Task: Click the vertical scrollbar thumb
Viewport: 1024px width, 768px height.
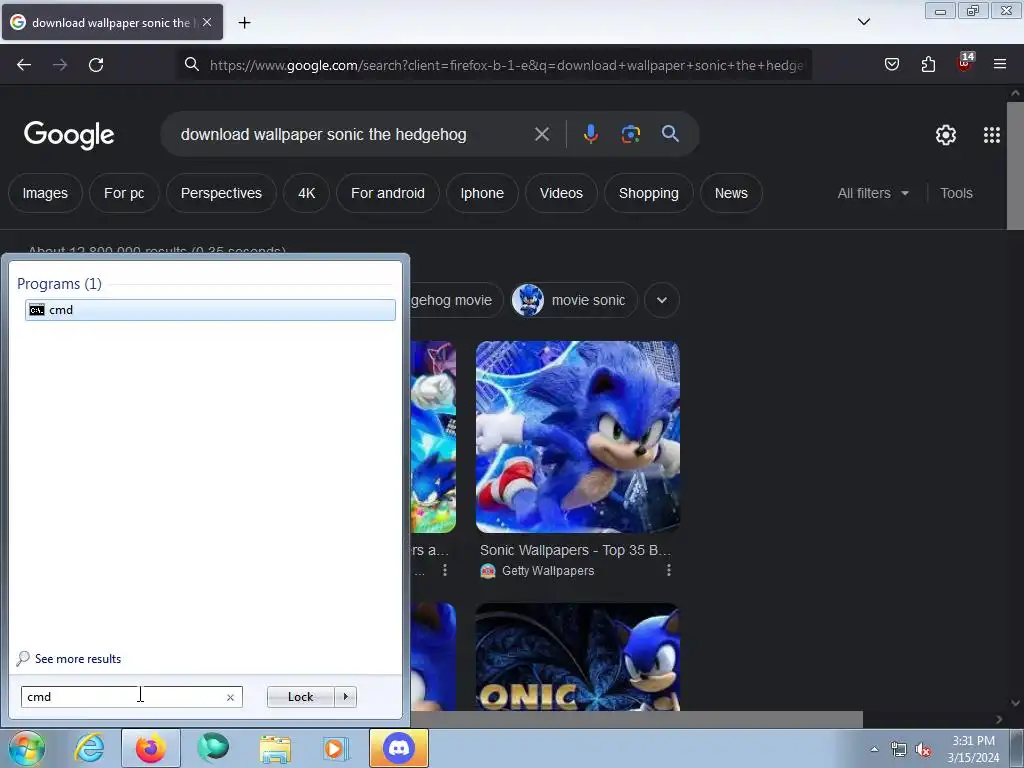Action: 1015,166
